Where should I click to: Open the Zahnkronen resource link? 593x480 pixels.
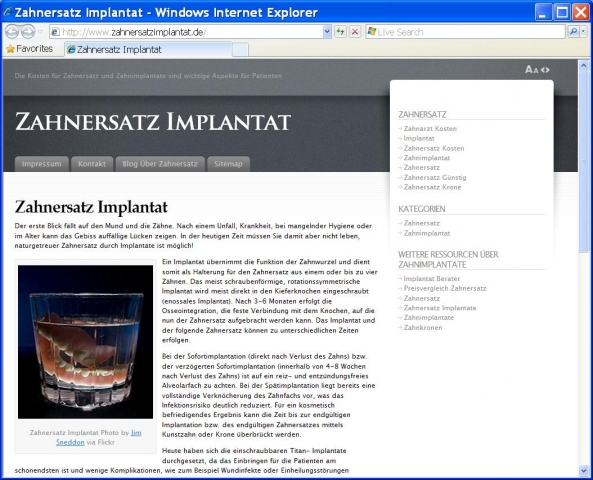tap(423, 328)
